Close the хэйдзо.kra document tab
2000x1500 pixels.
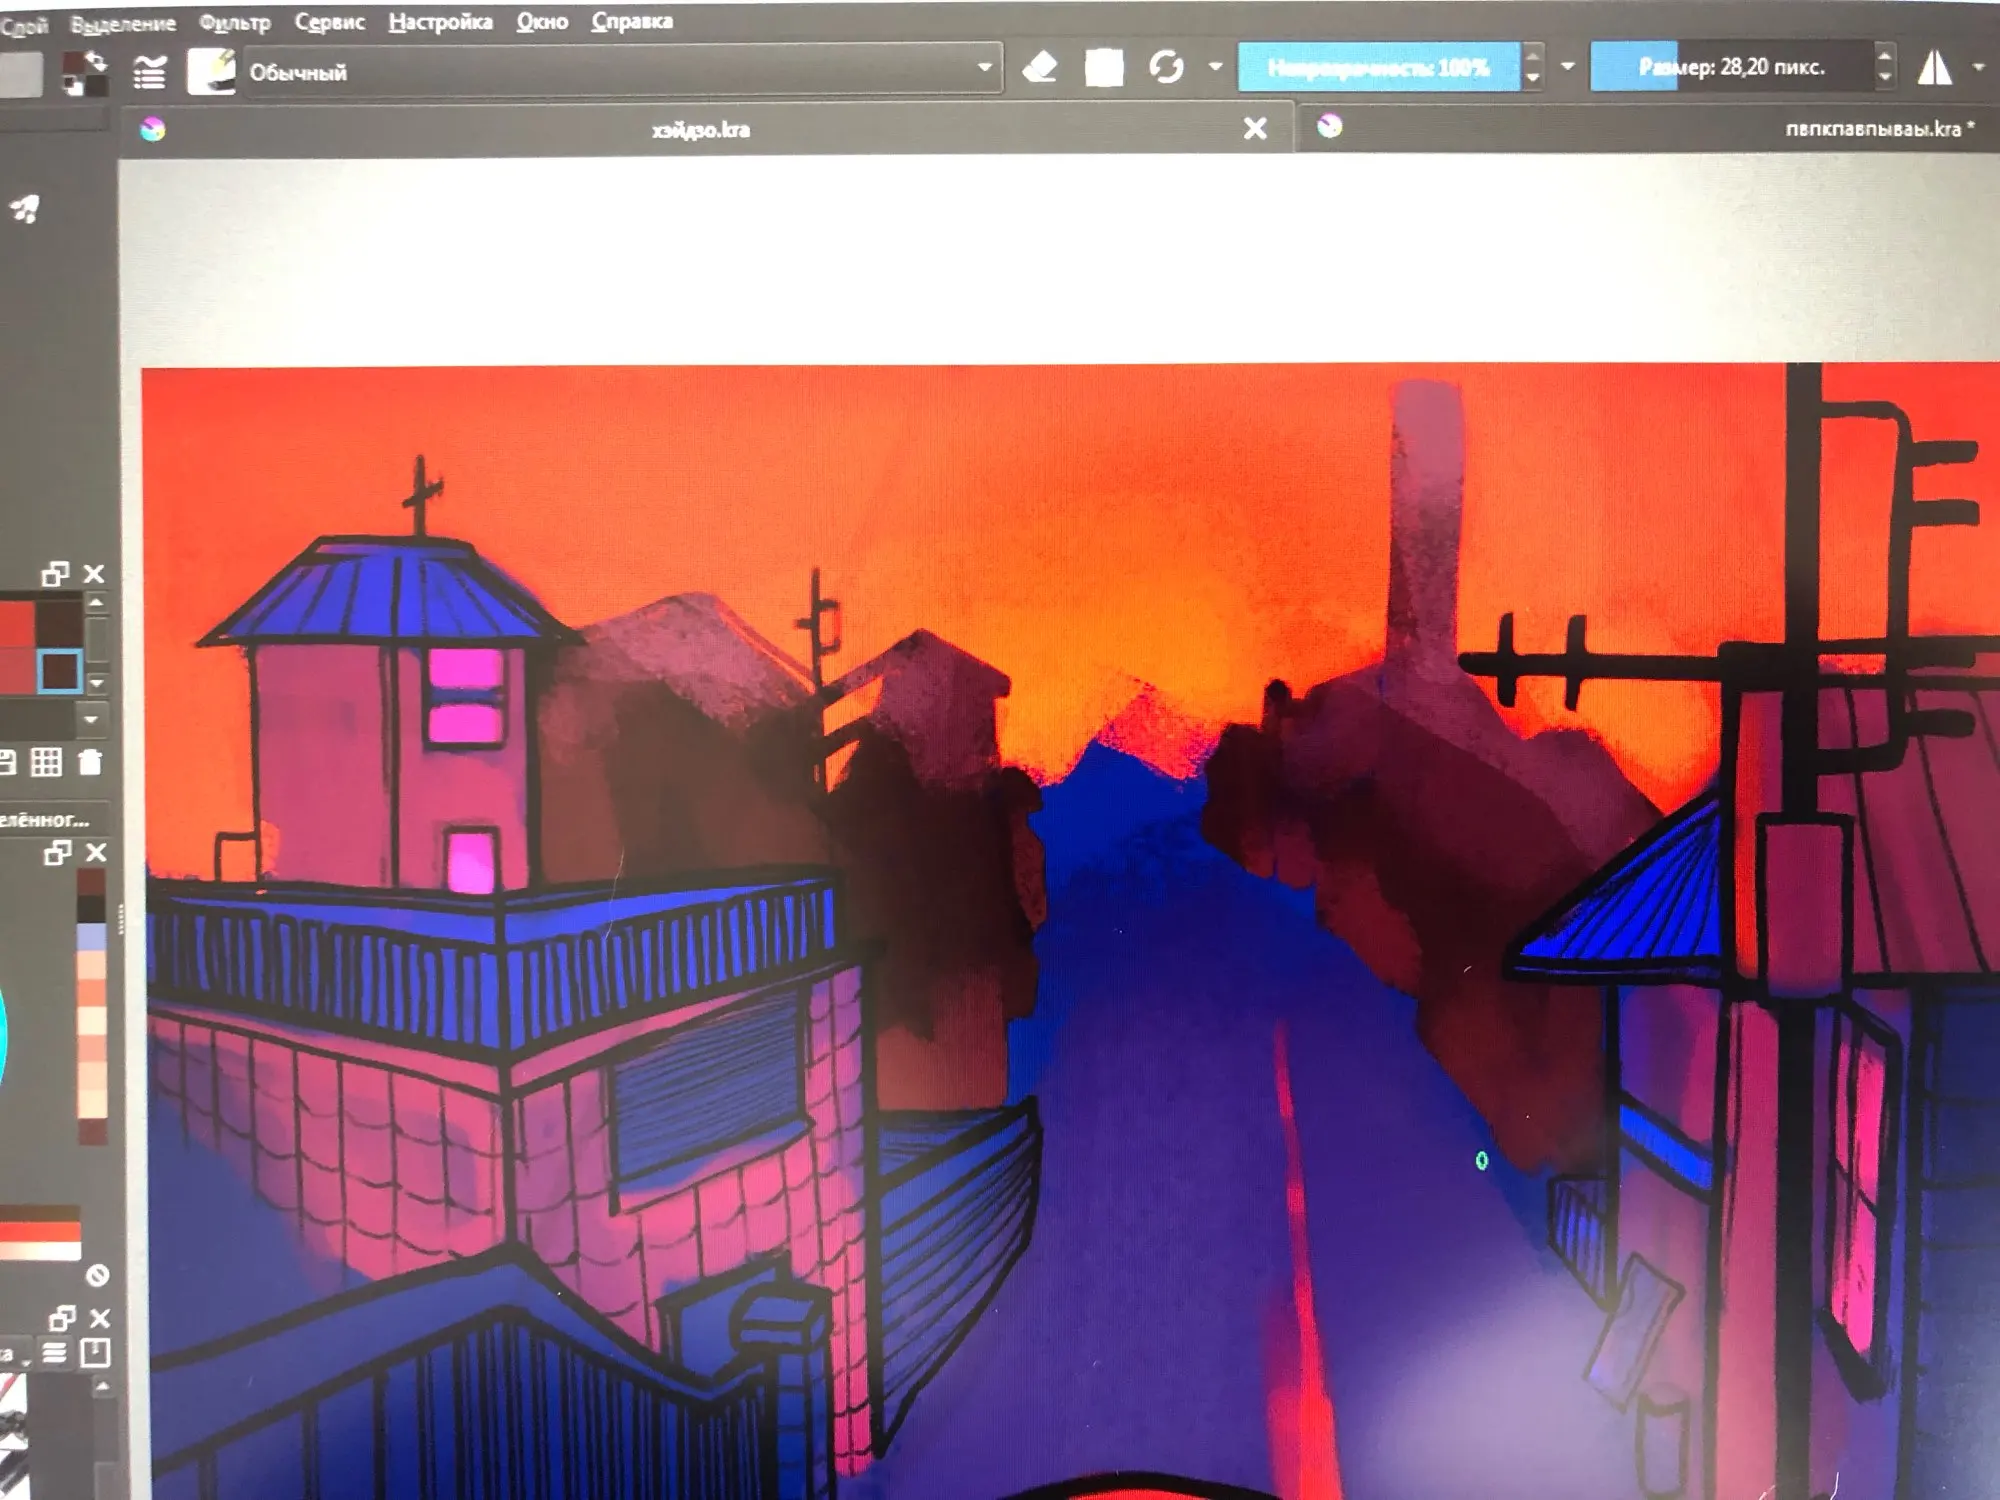click(1255, 128)
